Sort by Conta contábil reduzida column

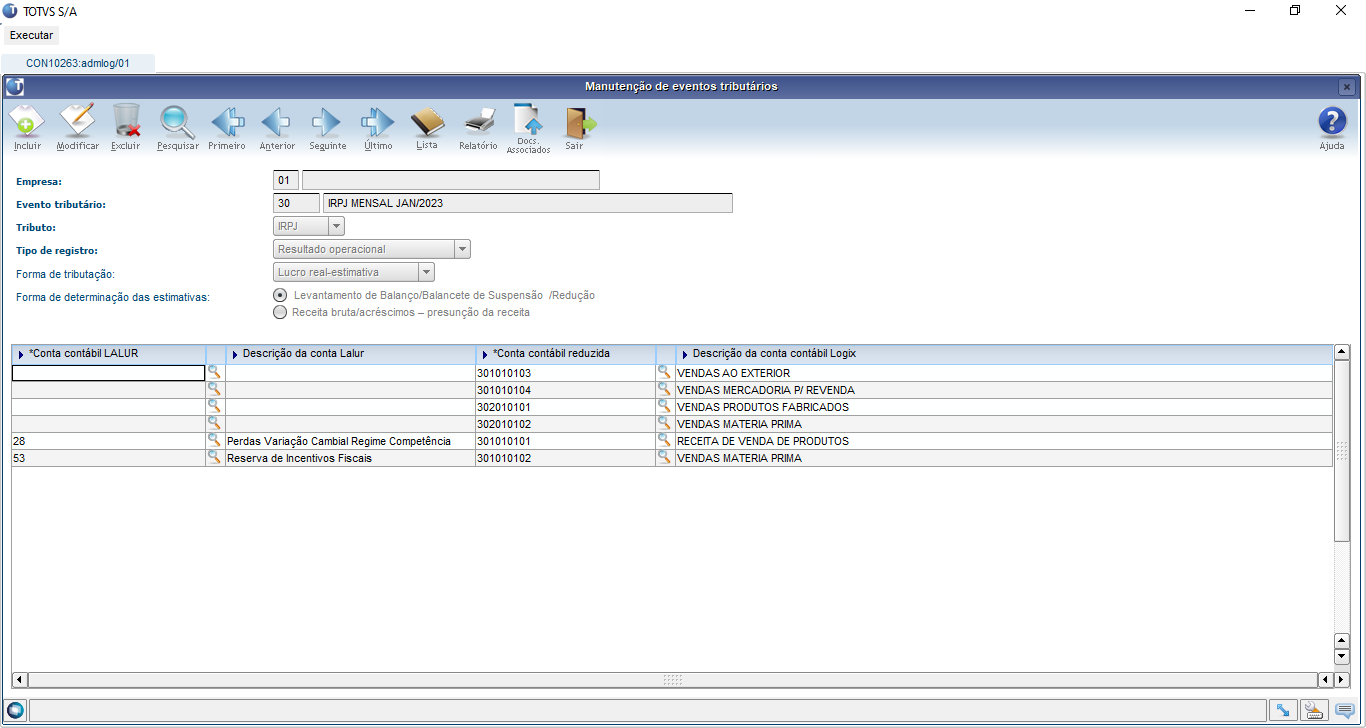click(x=566, y=354)
